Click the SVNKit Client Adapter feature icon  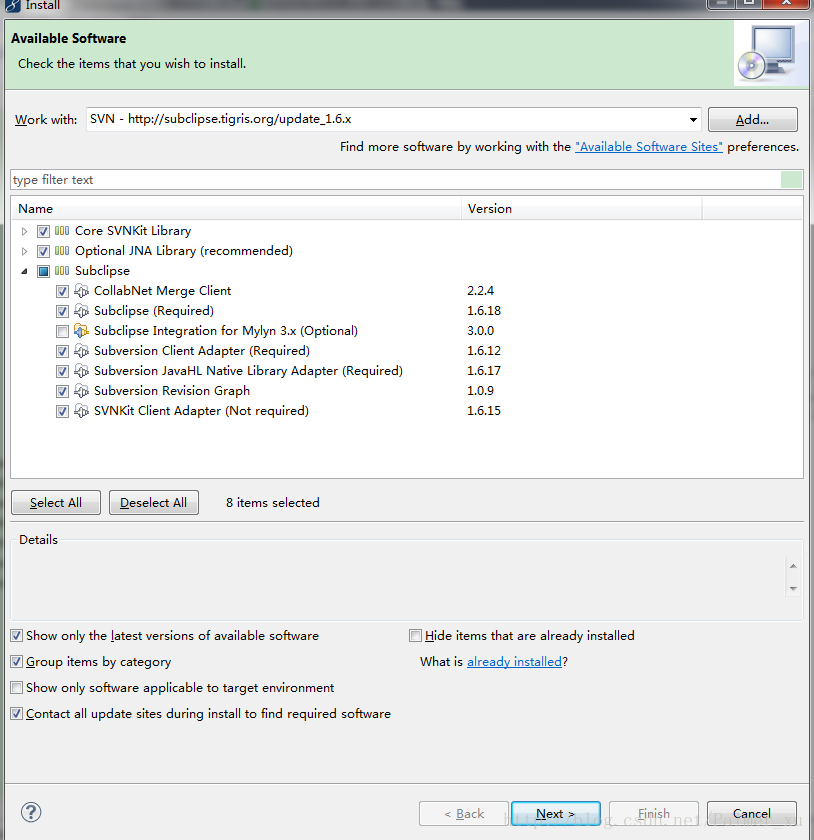pos(81,411)
